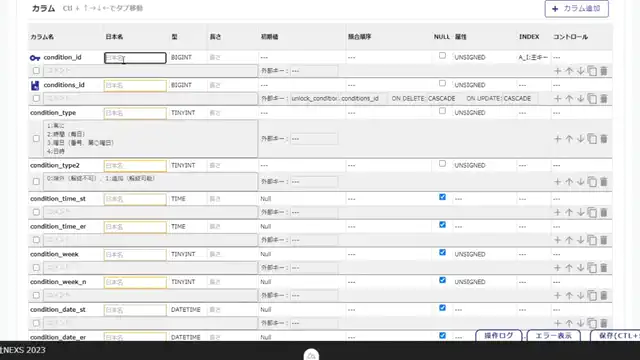Screen dimensions: 640x360
Task: Tick the comment-row checkbox under condition_type
Action: coord(36,139)
